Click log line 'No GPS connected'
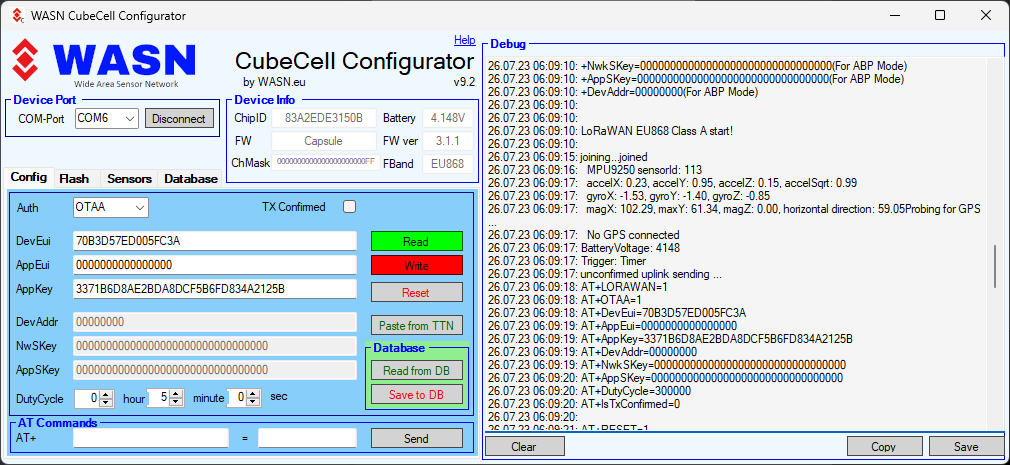The image size is (1010, 465). (x=633, y=234)
